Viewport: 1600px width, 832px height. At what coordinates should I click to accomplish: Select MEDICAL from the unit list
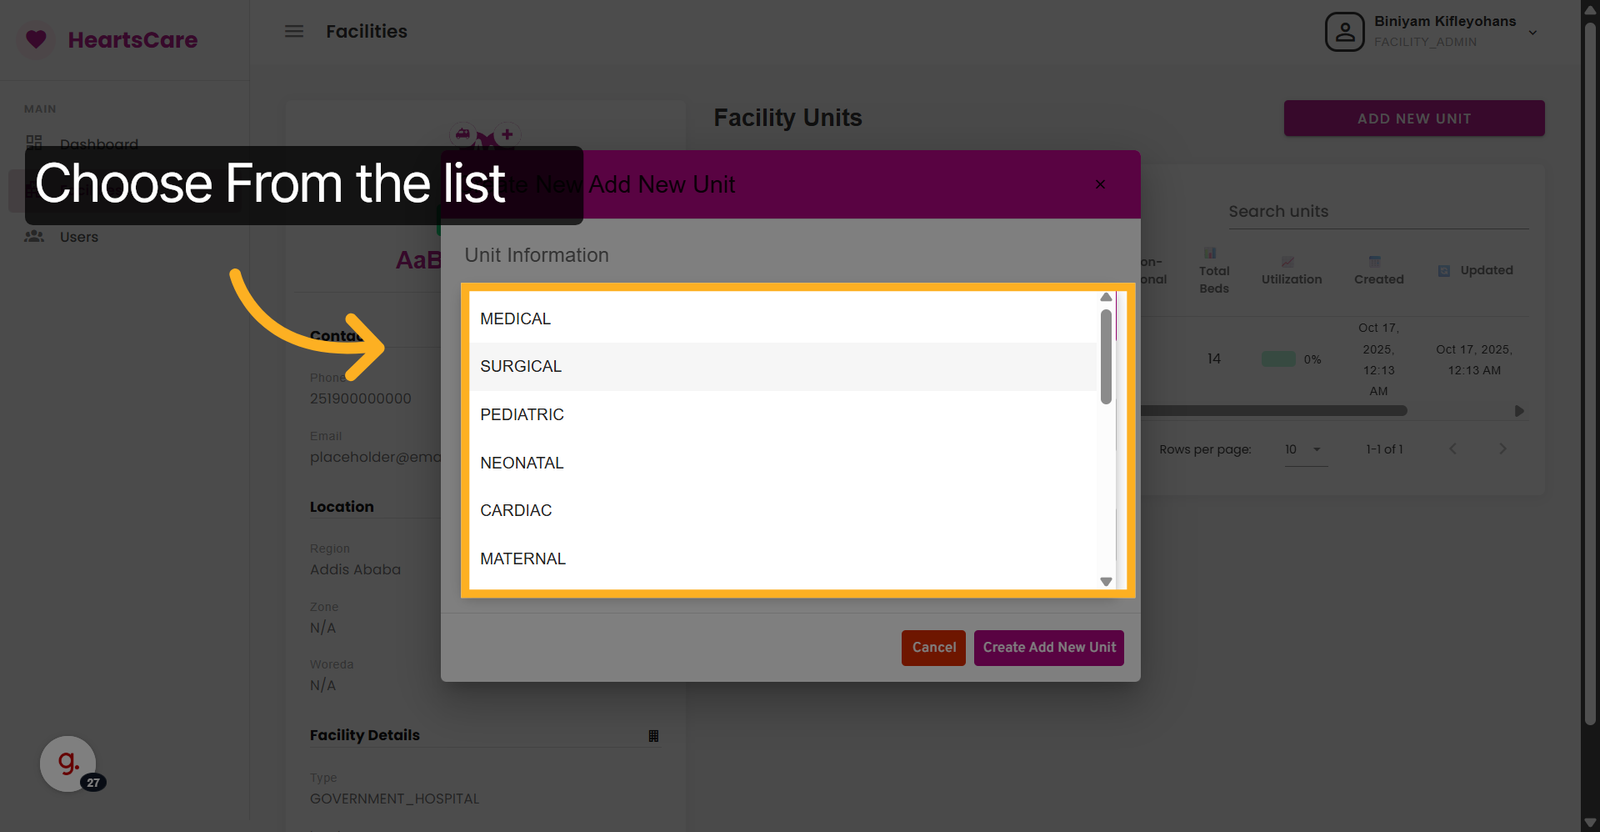click(516, 319)
